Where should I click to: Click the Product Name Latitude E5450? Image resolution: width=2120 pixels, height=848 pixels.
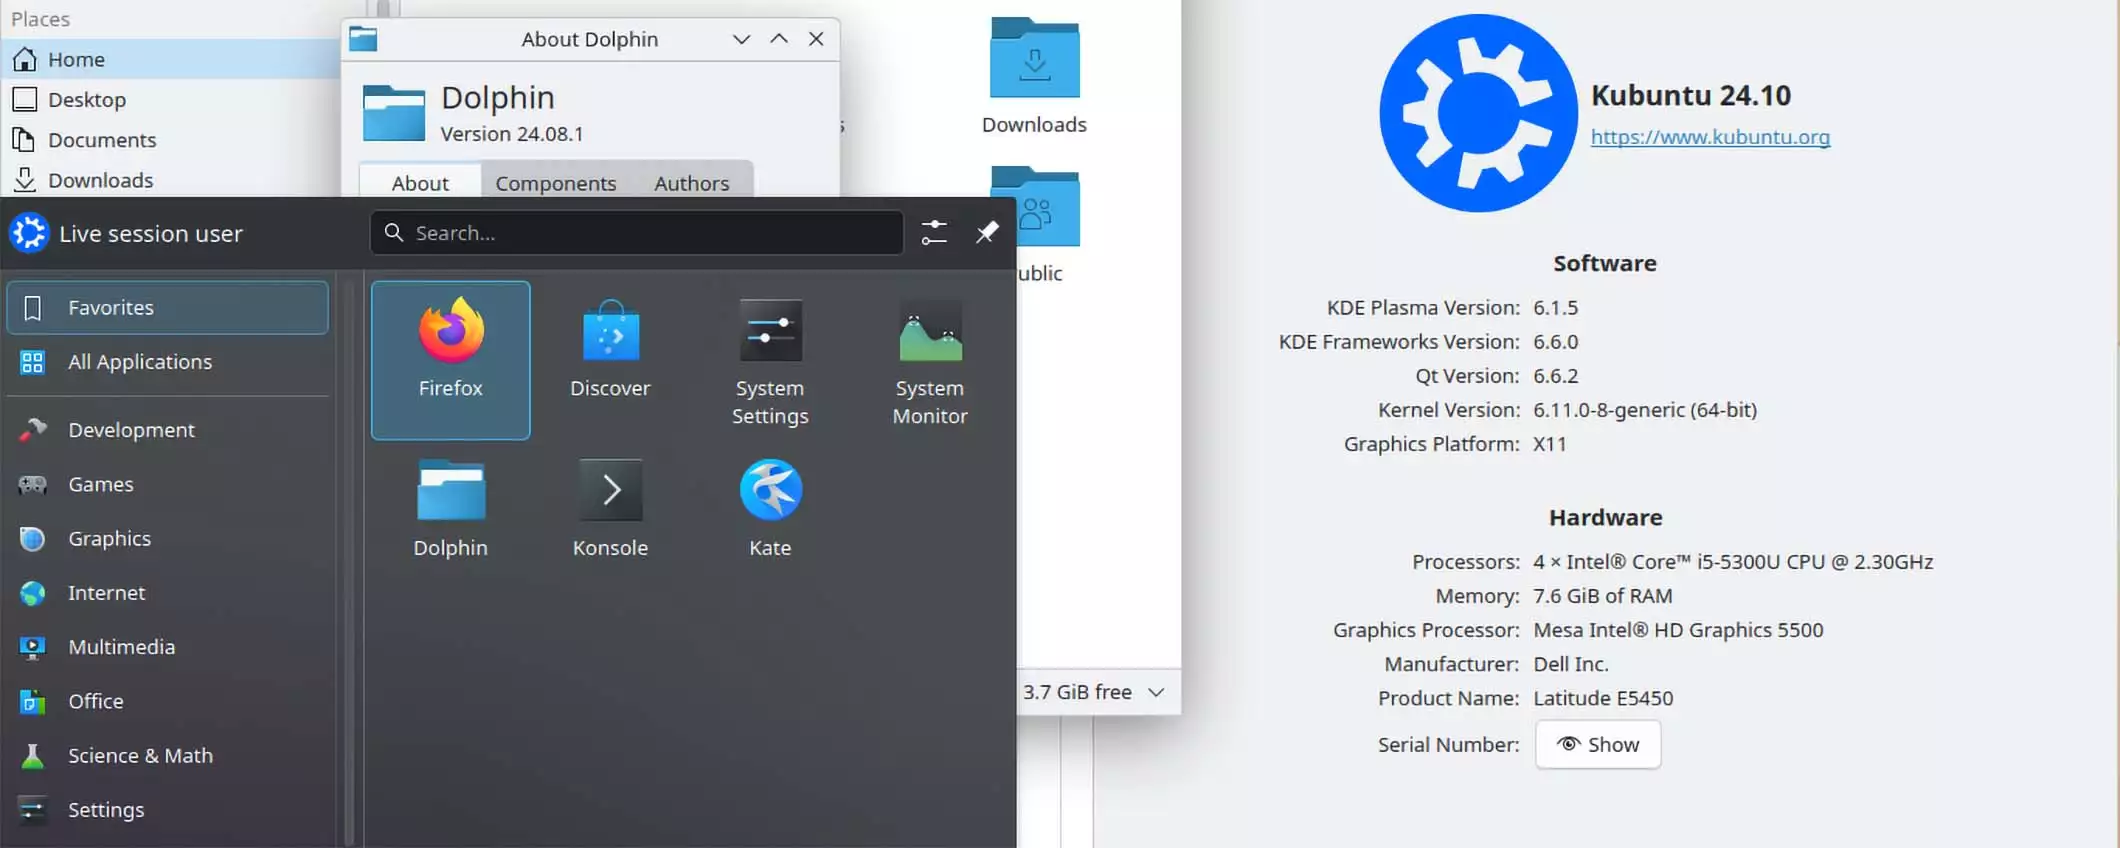click(1603, 698)
